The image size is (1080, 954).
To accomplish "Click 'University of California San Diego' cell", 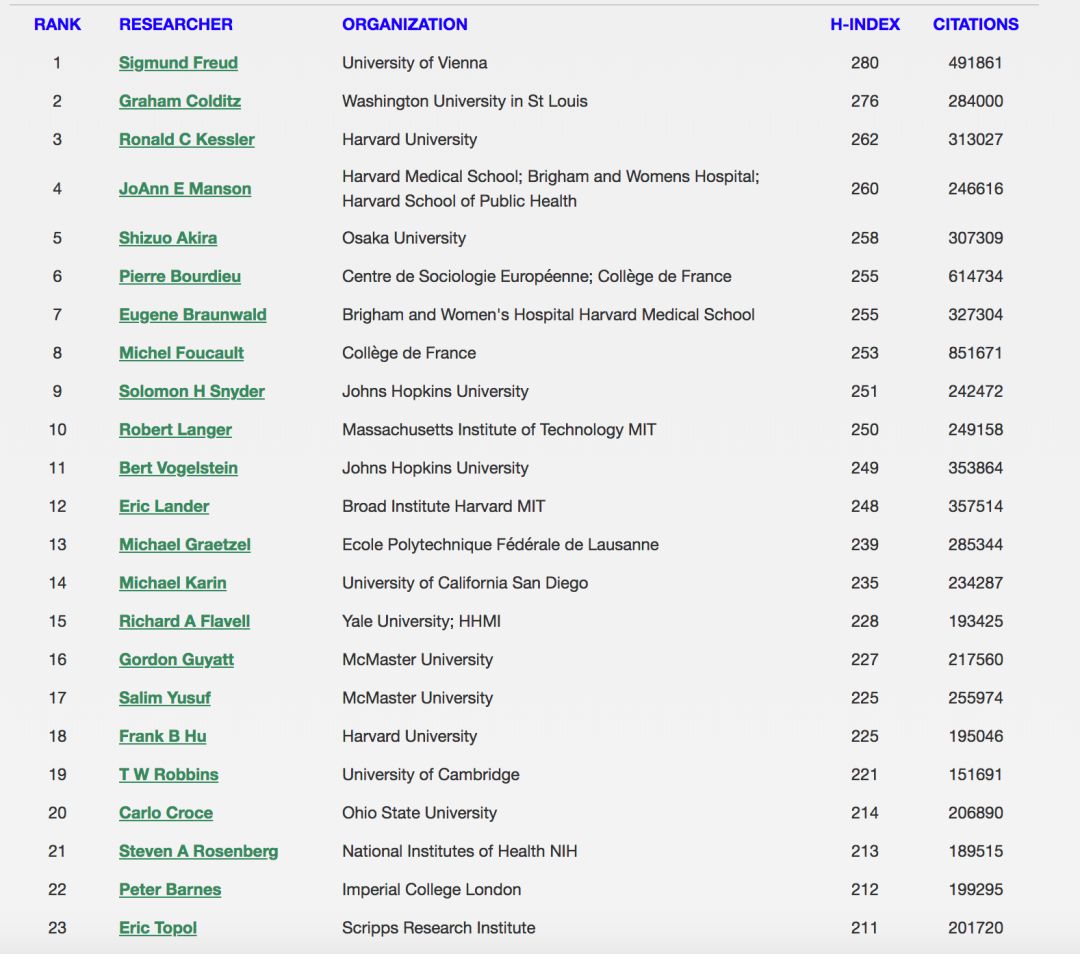I will 465,583.
